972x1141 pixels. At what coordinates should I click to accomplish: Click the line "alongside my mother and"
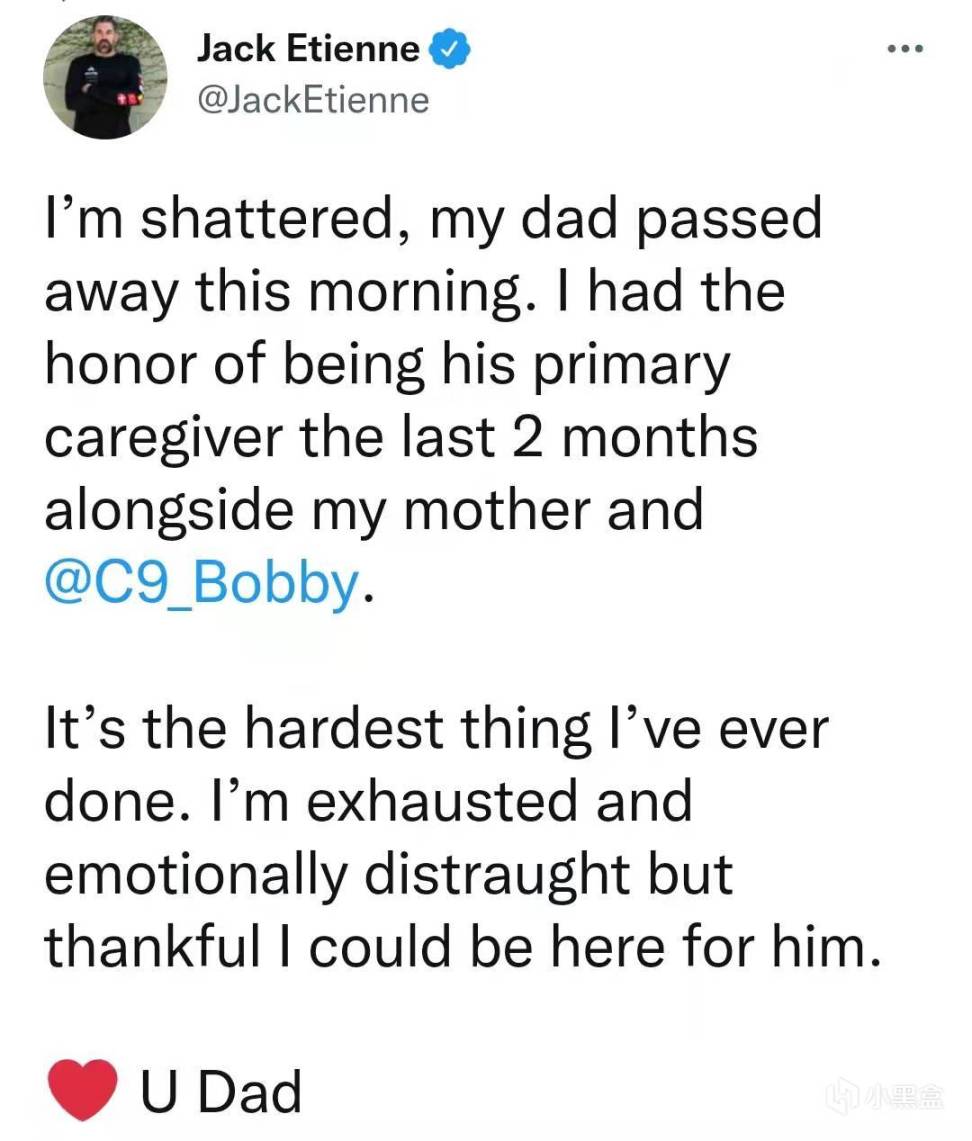click(x=374, y=511)
